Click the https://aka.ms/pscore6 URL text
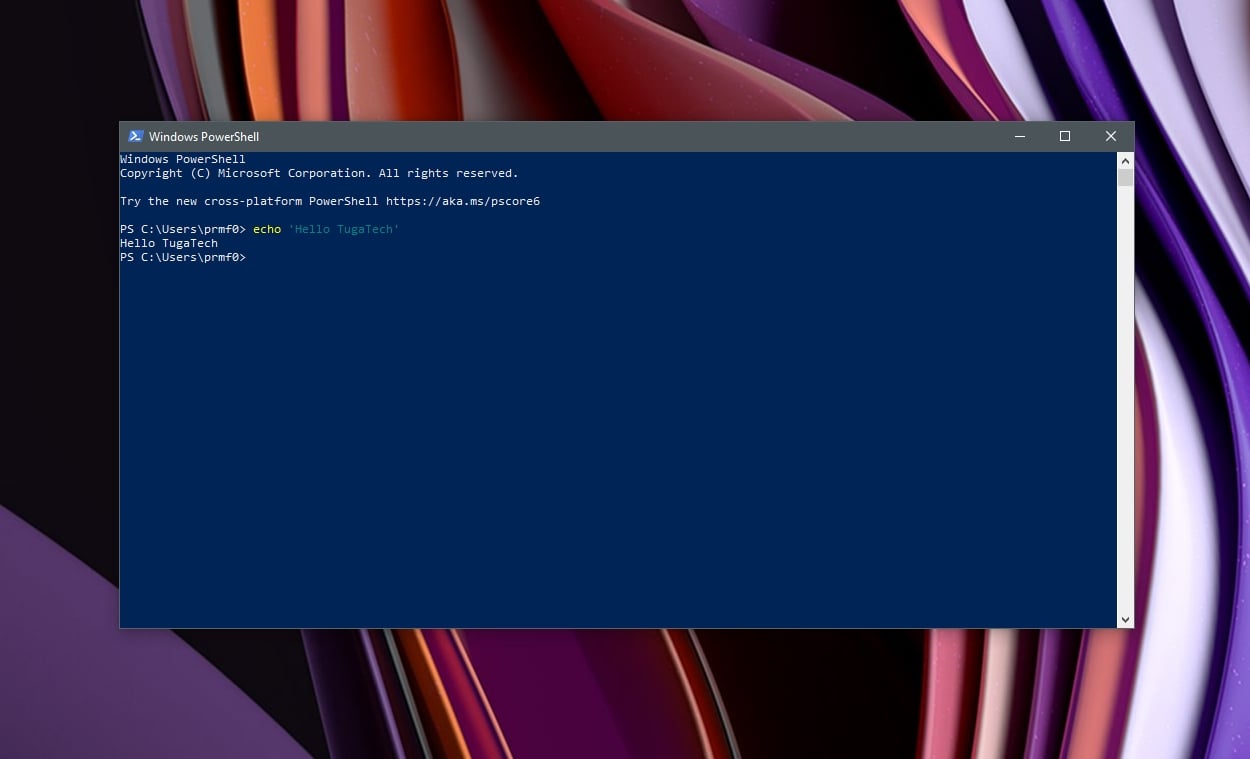Screen dimensions: 1250x759 [x=463, y=201]
